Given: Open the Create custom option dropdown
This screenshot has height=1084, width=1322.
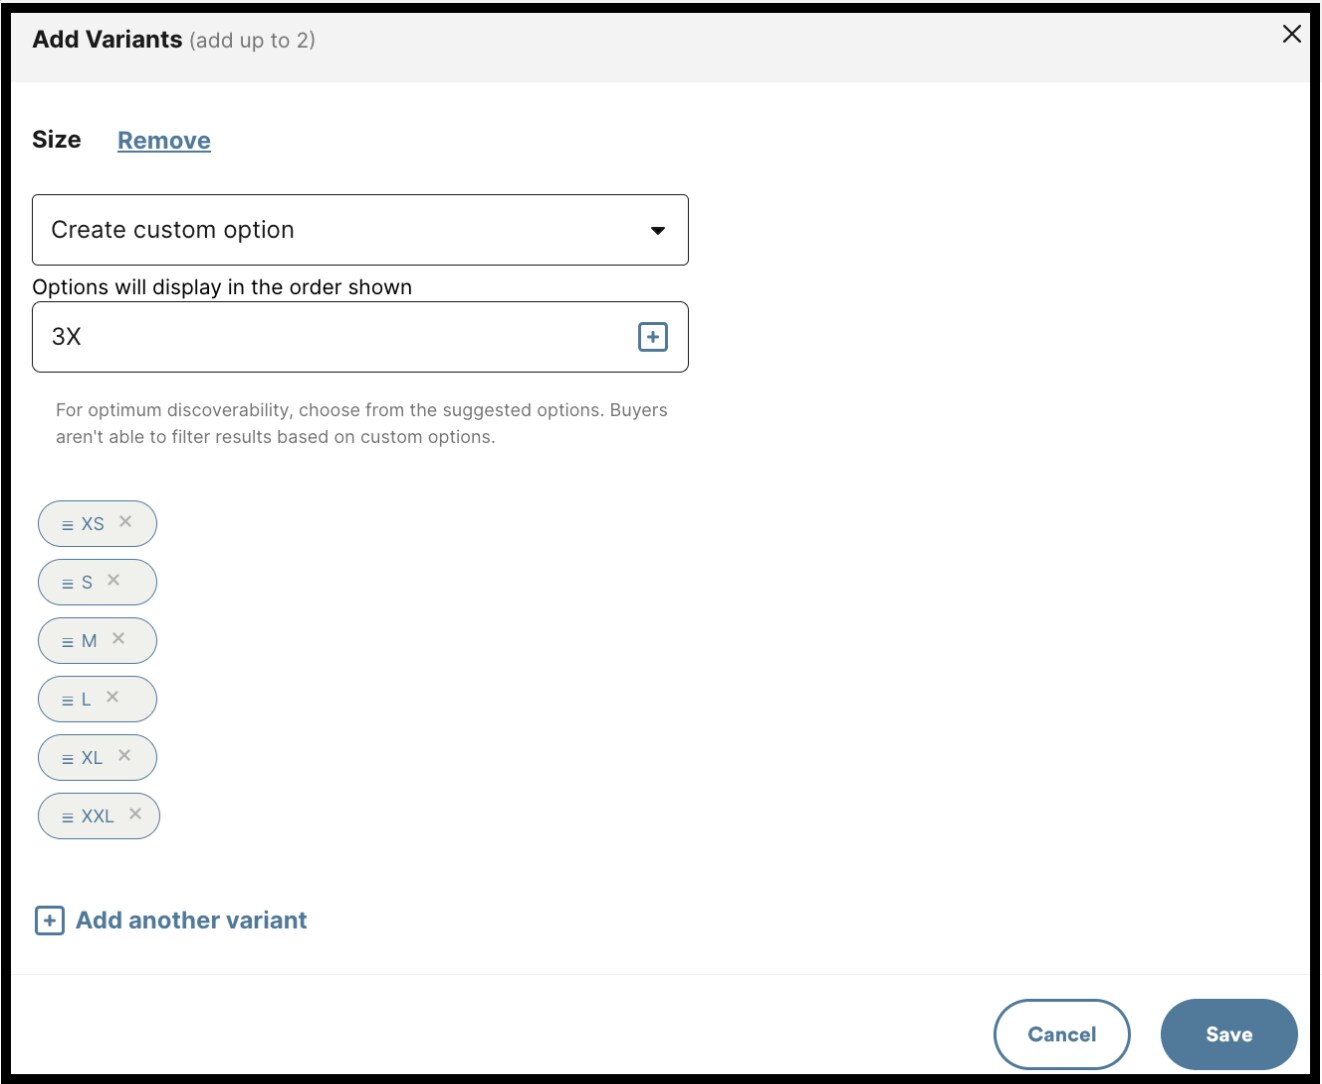Looking at the screenshot, I should (360, 230).
